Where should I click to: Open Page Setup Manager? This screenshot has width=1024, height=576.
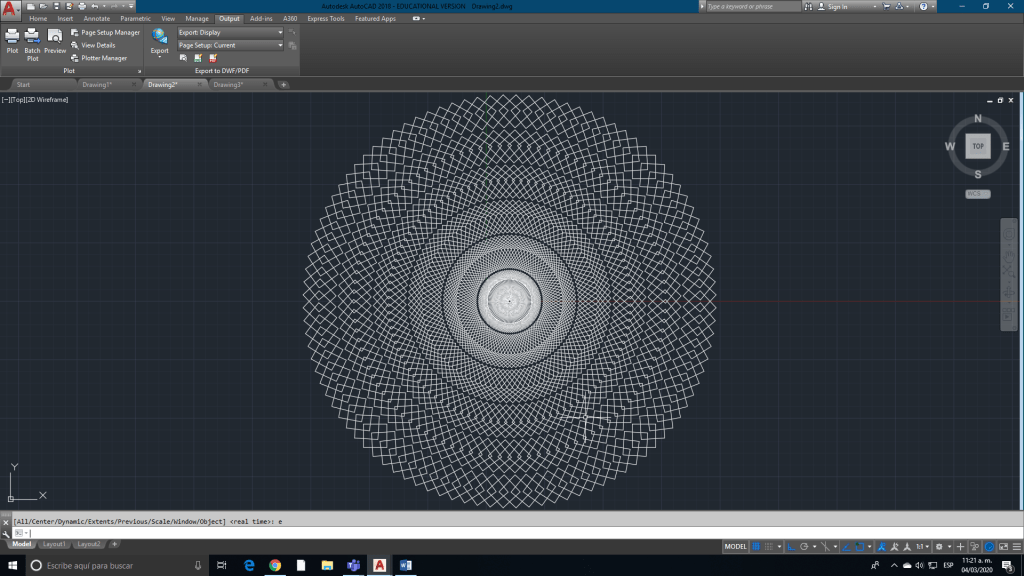tap(110, 32)
